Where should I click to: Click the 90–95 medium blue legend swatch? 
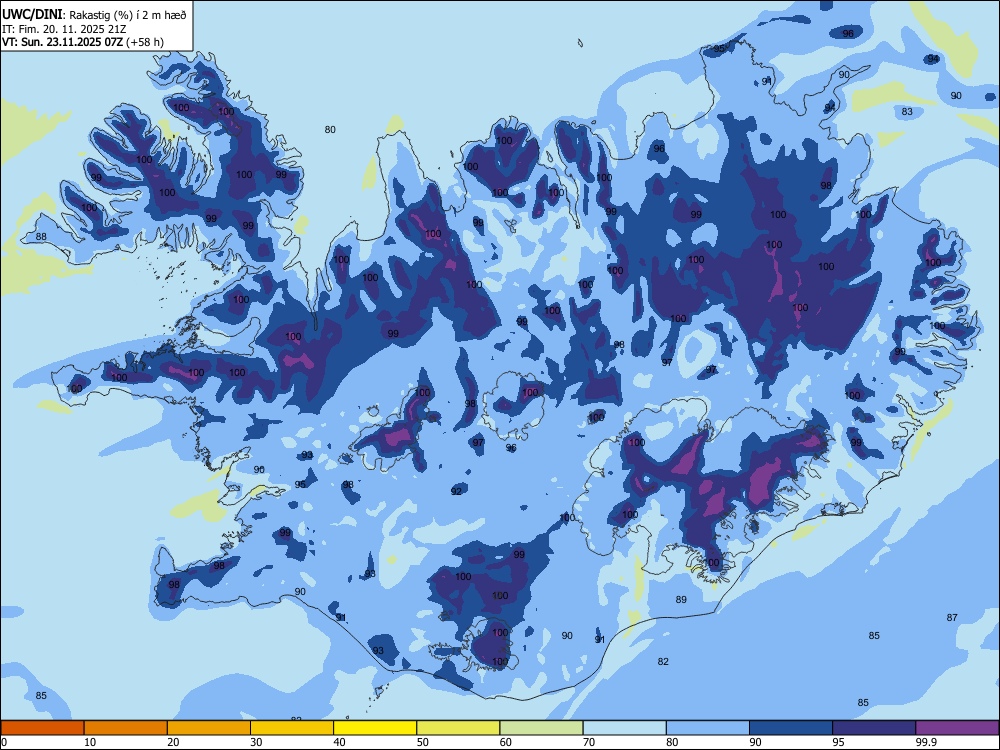tap(791, 728)
